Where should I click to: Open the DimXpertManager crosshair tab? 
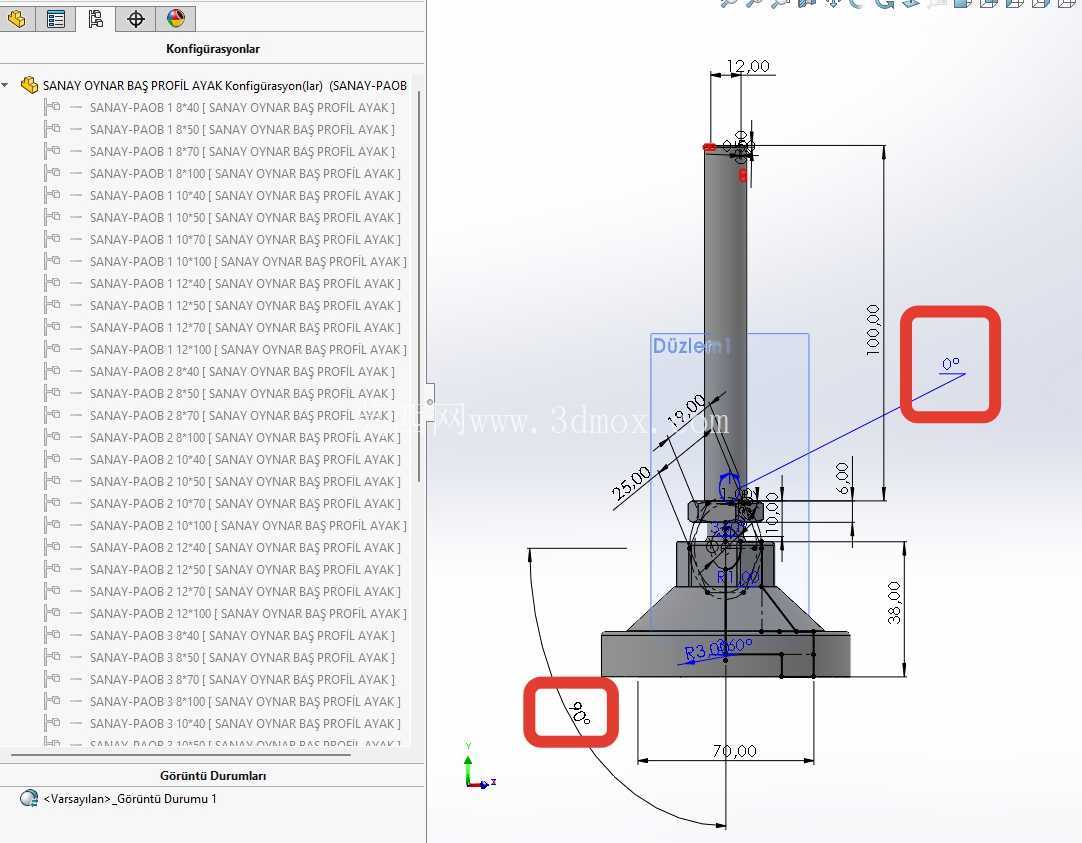tap(136, 19)
